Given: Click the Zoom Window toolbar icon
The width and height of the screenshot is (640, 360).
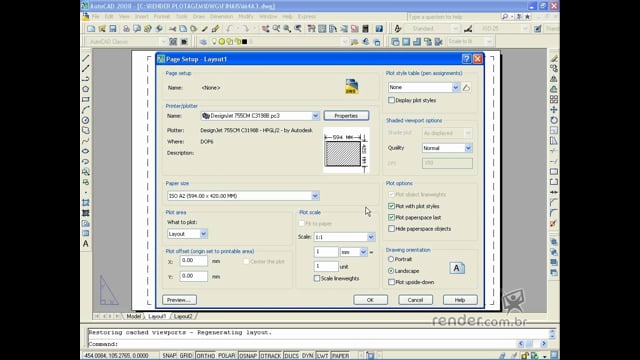Looking at the screenshot, I should (287, 29).
